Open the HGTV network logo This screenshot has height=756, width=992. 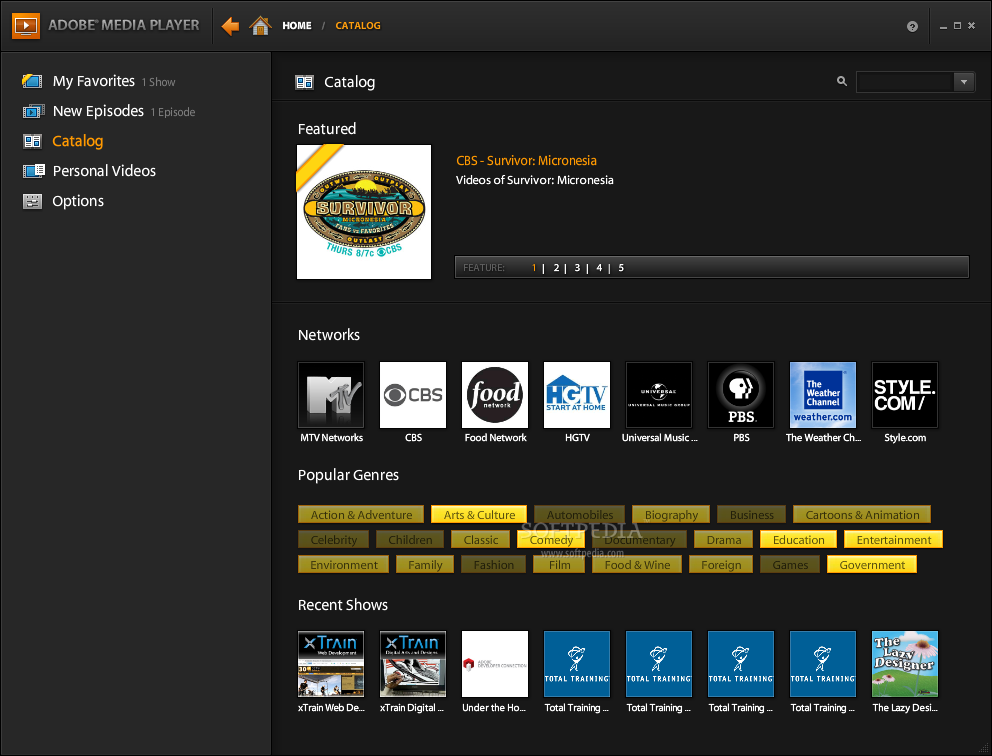tap(577, 395)
